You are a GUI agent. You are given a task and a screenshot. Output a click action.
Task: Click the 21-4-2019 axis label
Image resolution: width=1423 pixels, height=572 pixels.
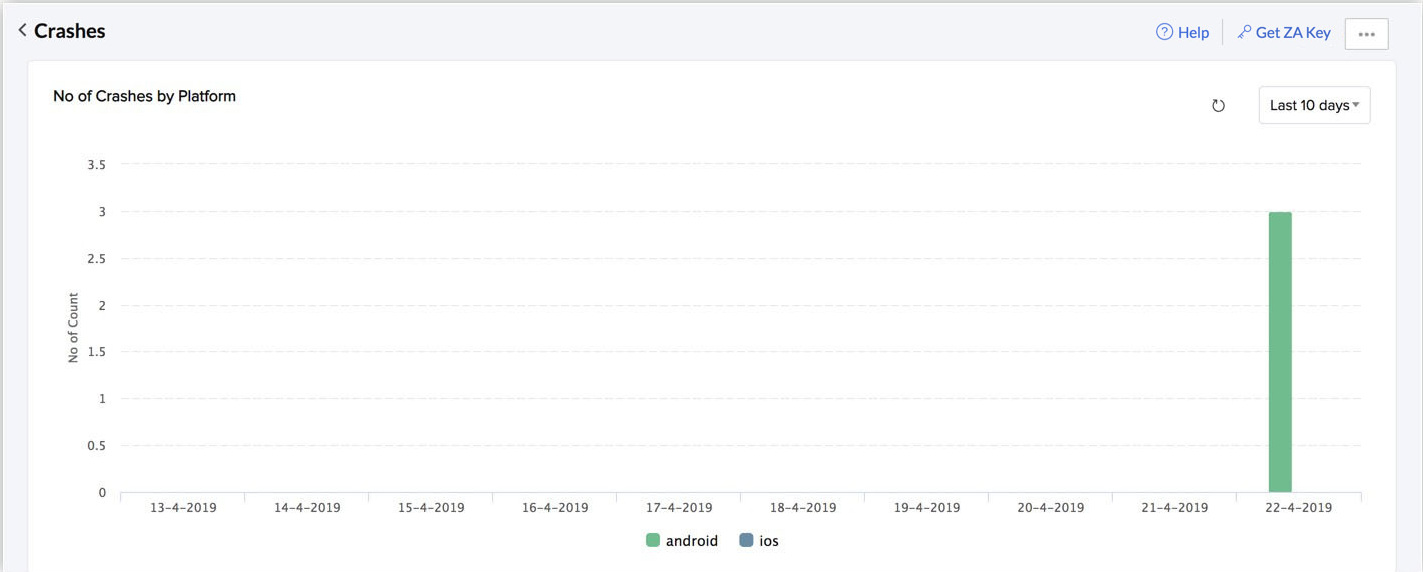coord(1175,507)
